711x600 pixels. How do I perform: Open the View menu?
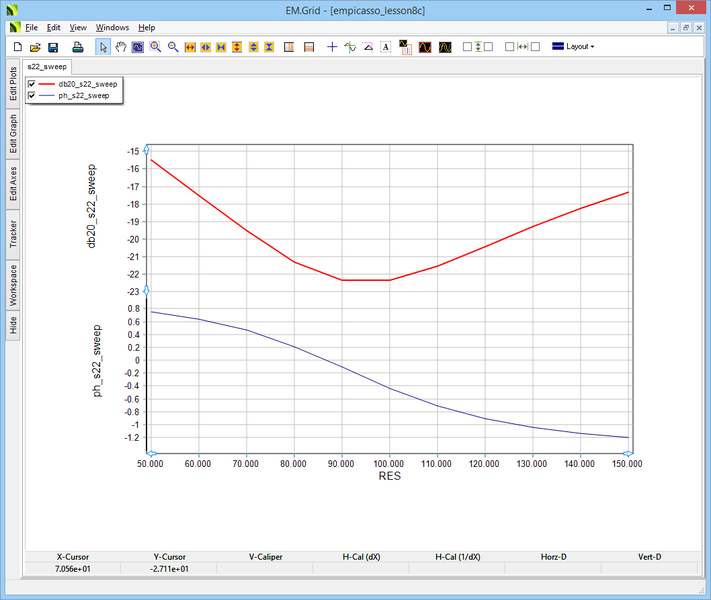(78, 27)
